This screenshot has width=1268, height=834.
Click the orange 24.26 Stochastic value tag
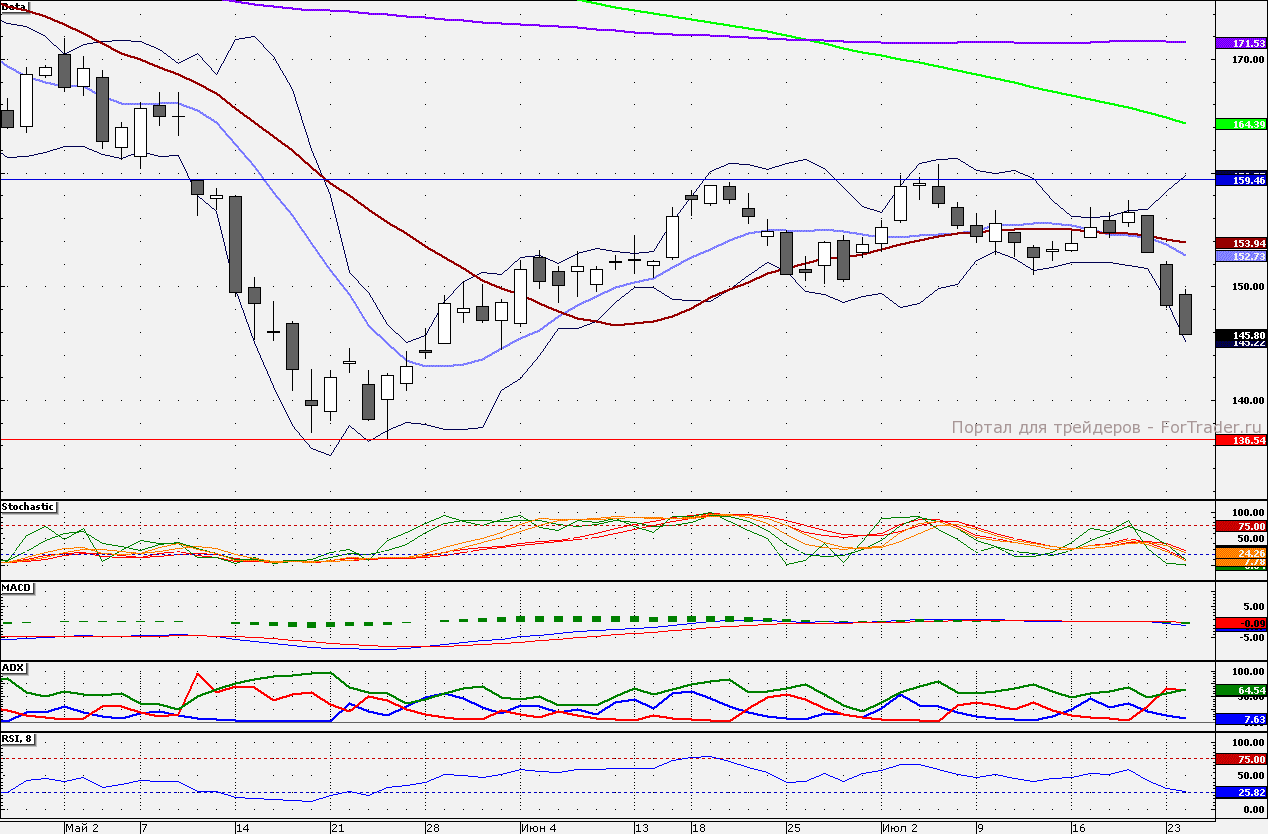click(x=1240, y=552)
